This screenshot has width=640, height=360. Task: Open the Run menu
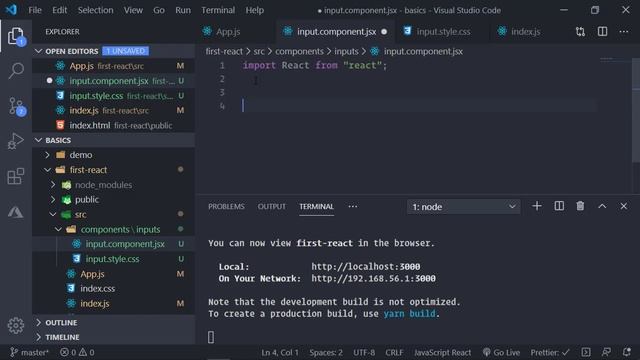click(183, 10)
